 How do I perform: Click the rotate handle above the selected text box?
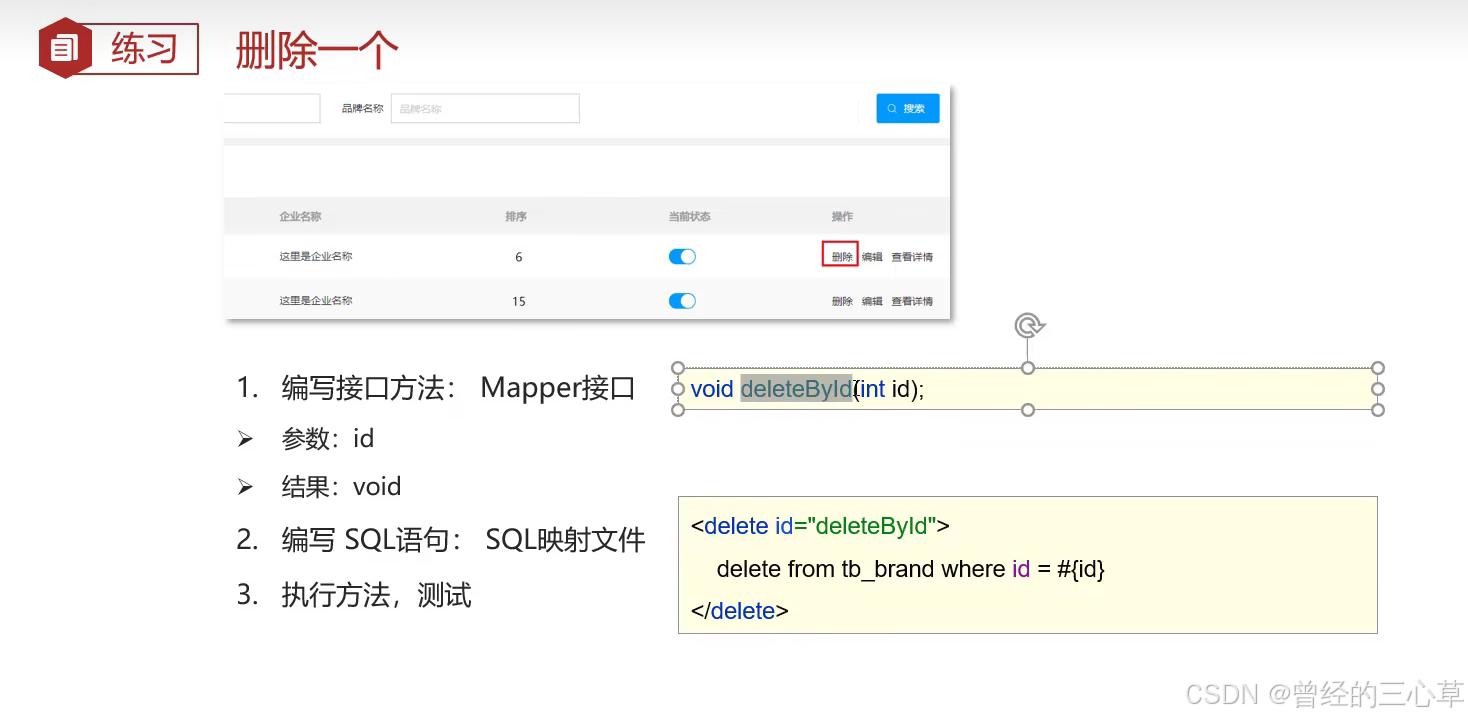[x=1029, y=325]
